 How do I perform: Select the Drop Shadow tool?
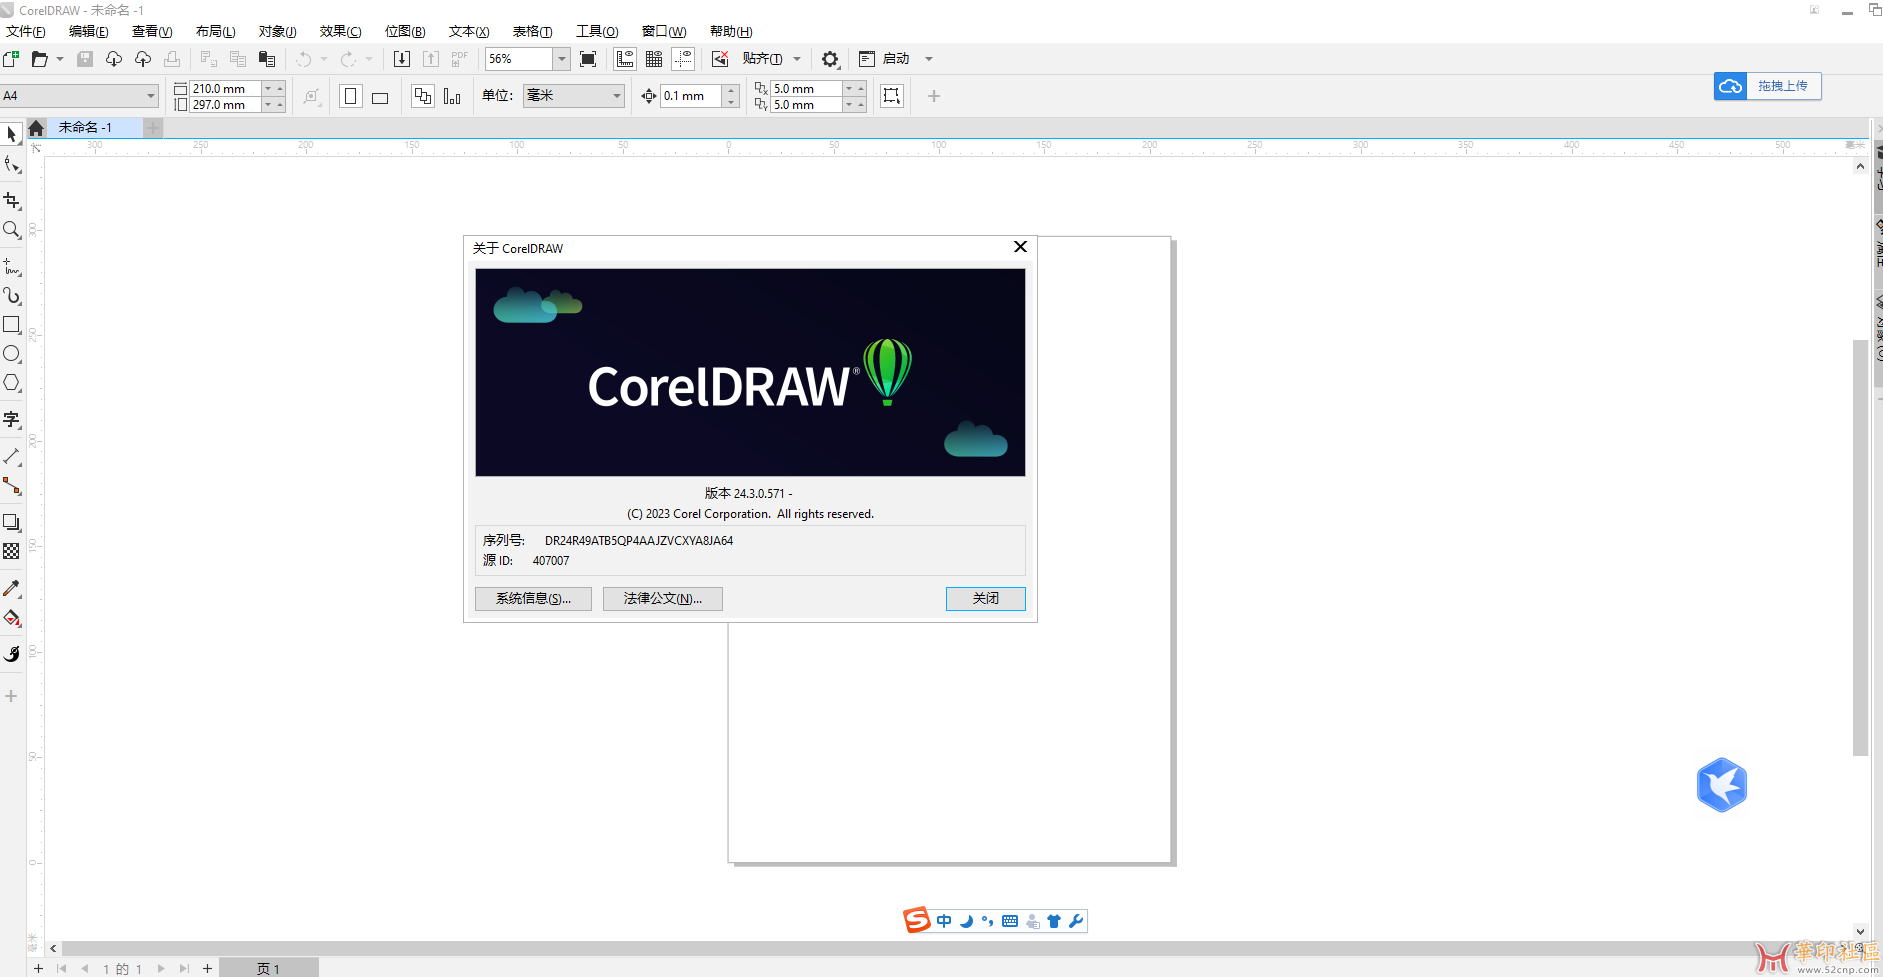click(x=12, y=523)
